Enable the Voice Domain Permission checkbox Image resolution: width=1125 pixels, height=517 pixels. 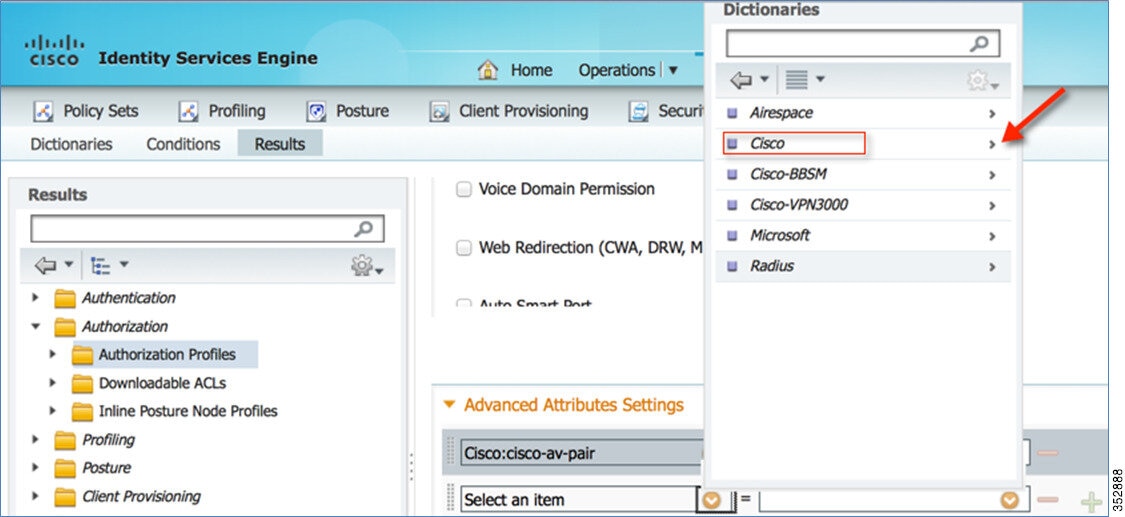coord(464,189)
